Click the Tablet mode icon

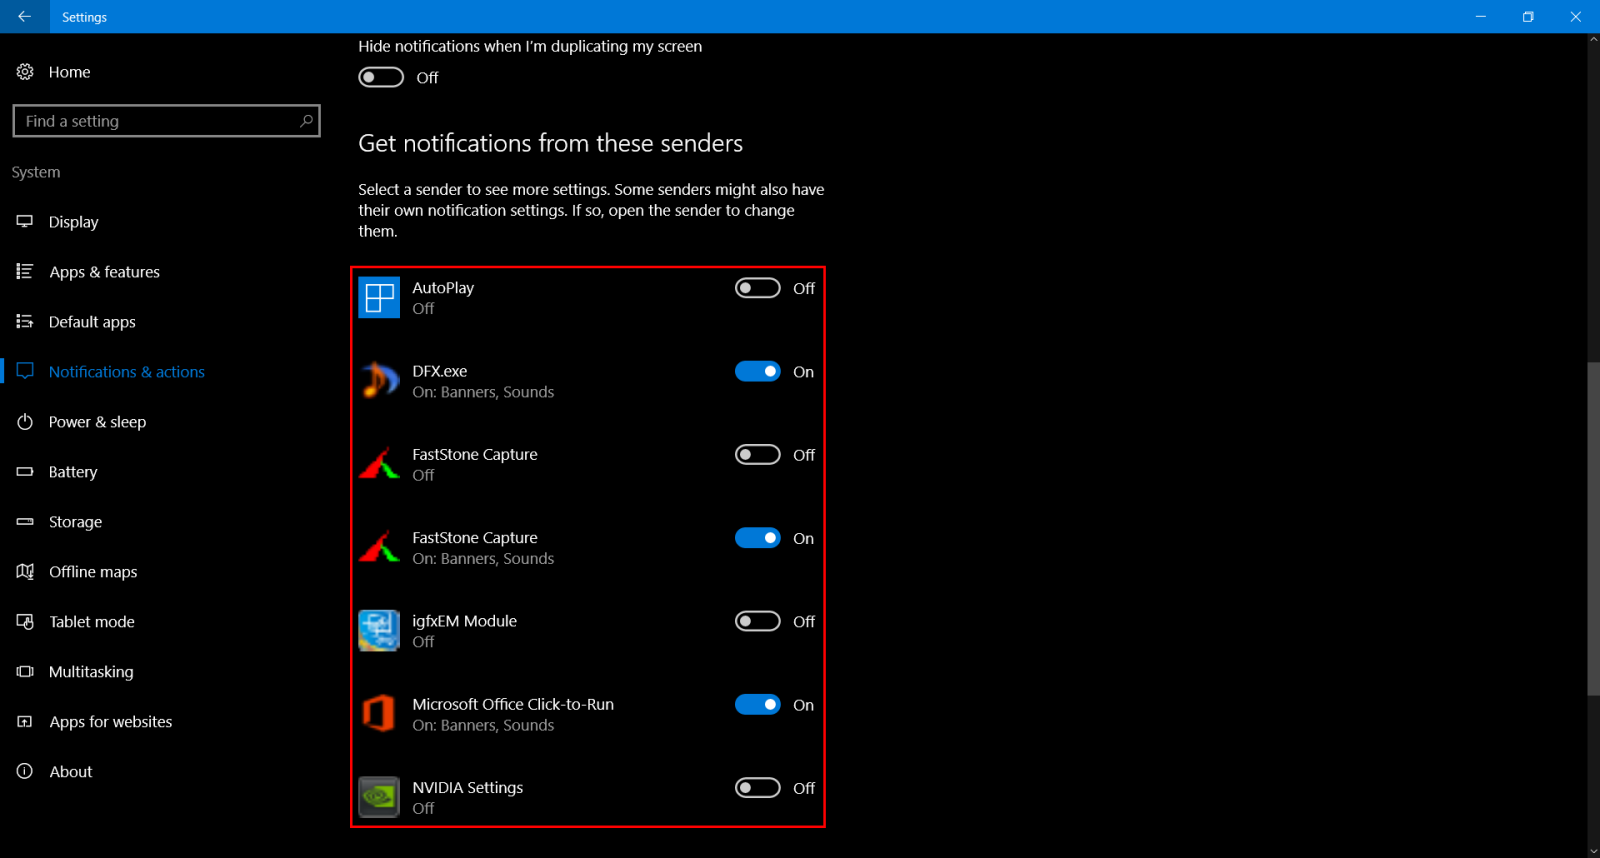click(25, 622)
